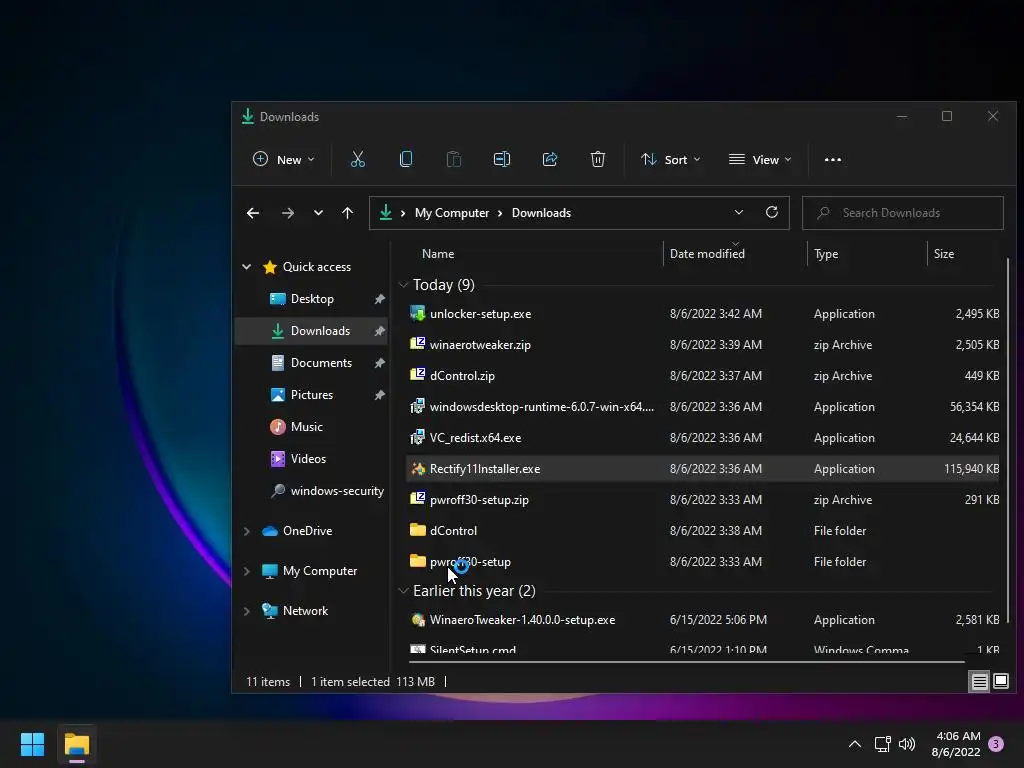Select the dControl.zip archive icon

click(x=417, y=376)
